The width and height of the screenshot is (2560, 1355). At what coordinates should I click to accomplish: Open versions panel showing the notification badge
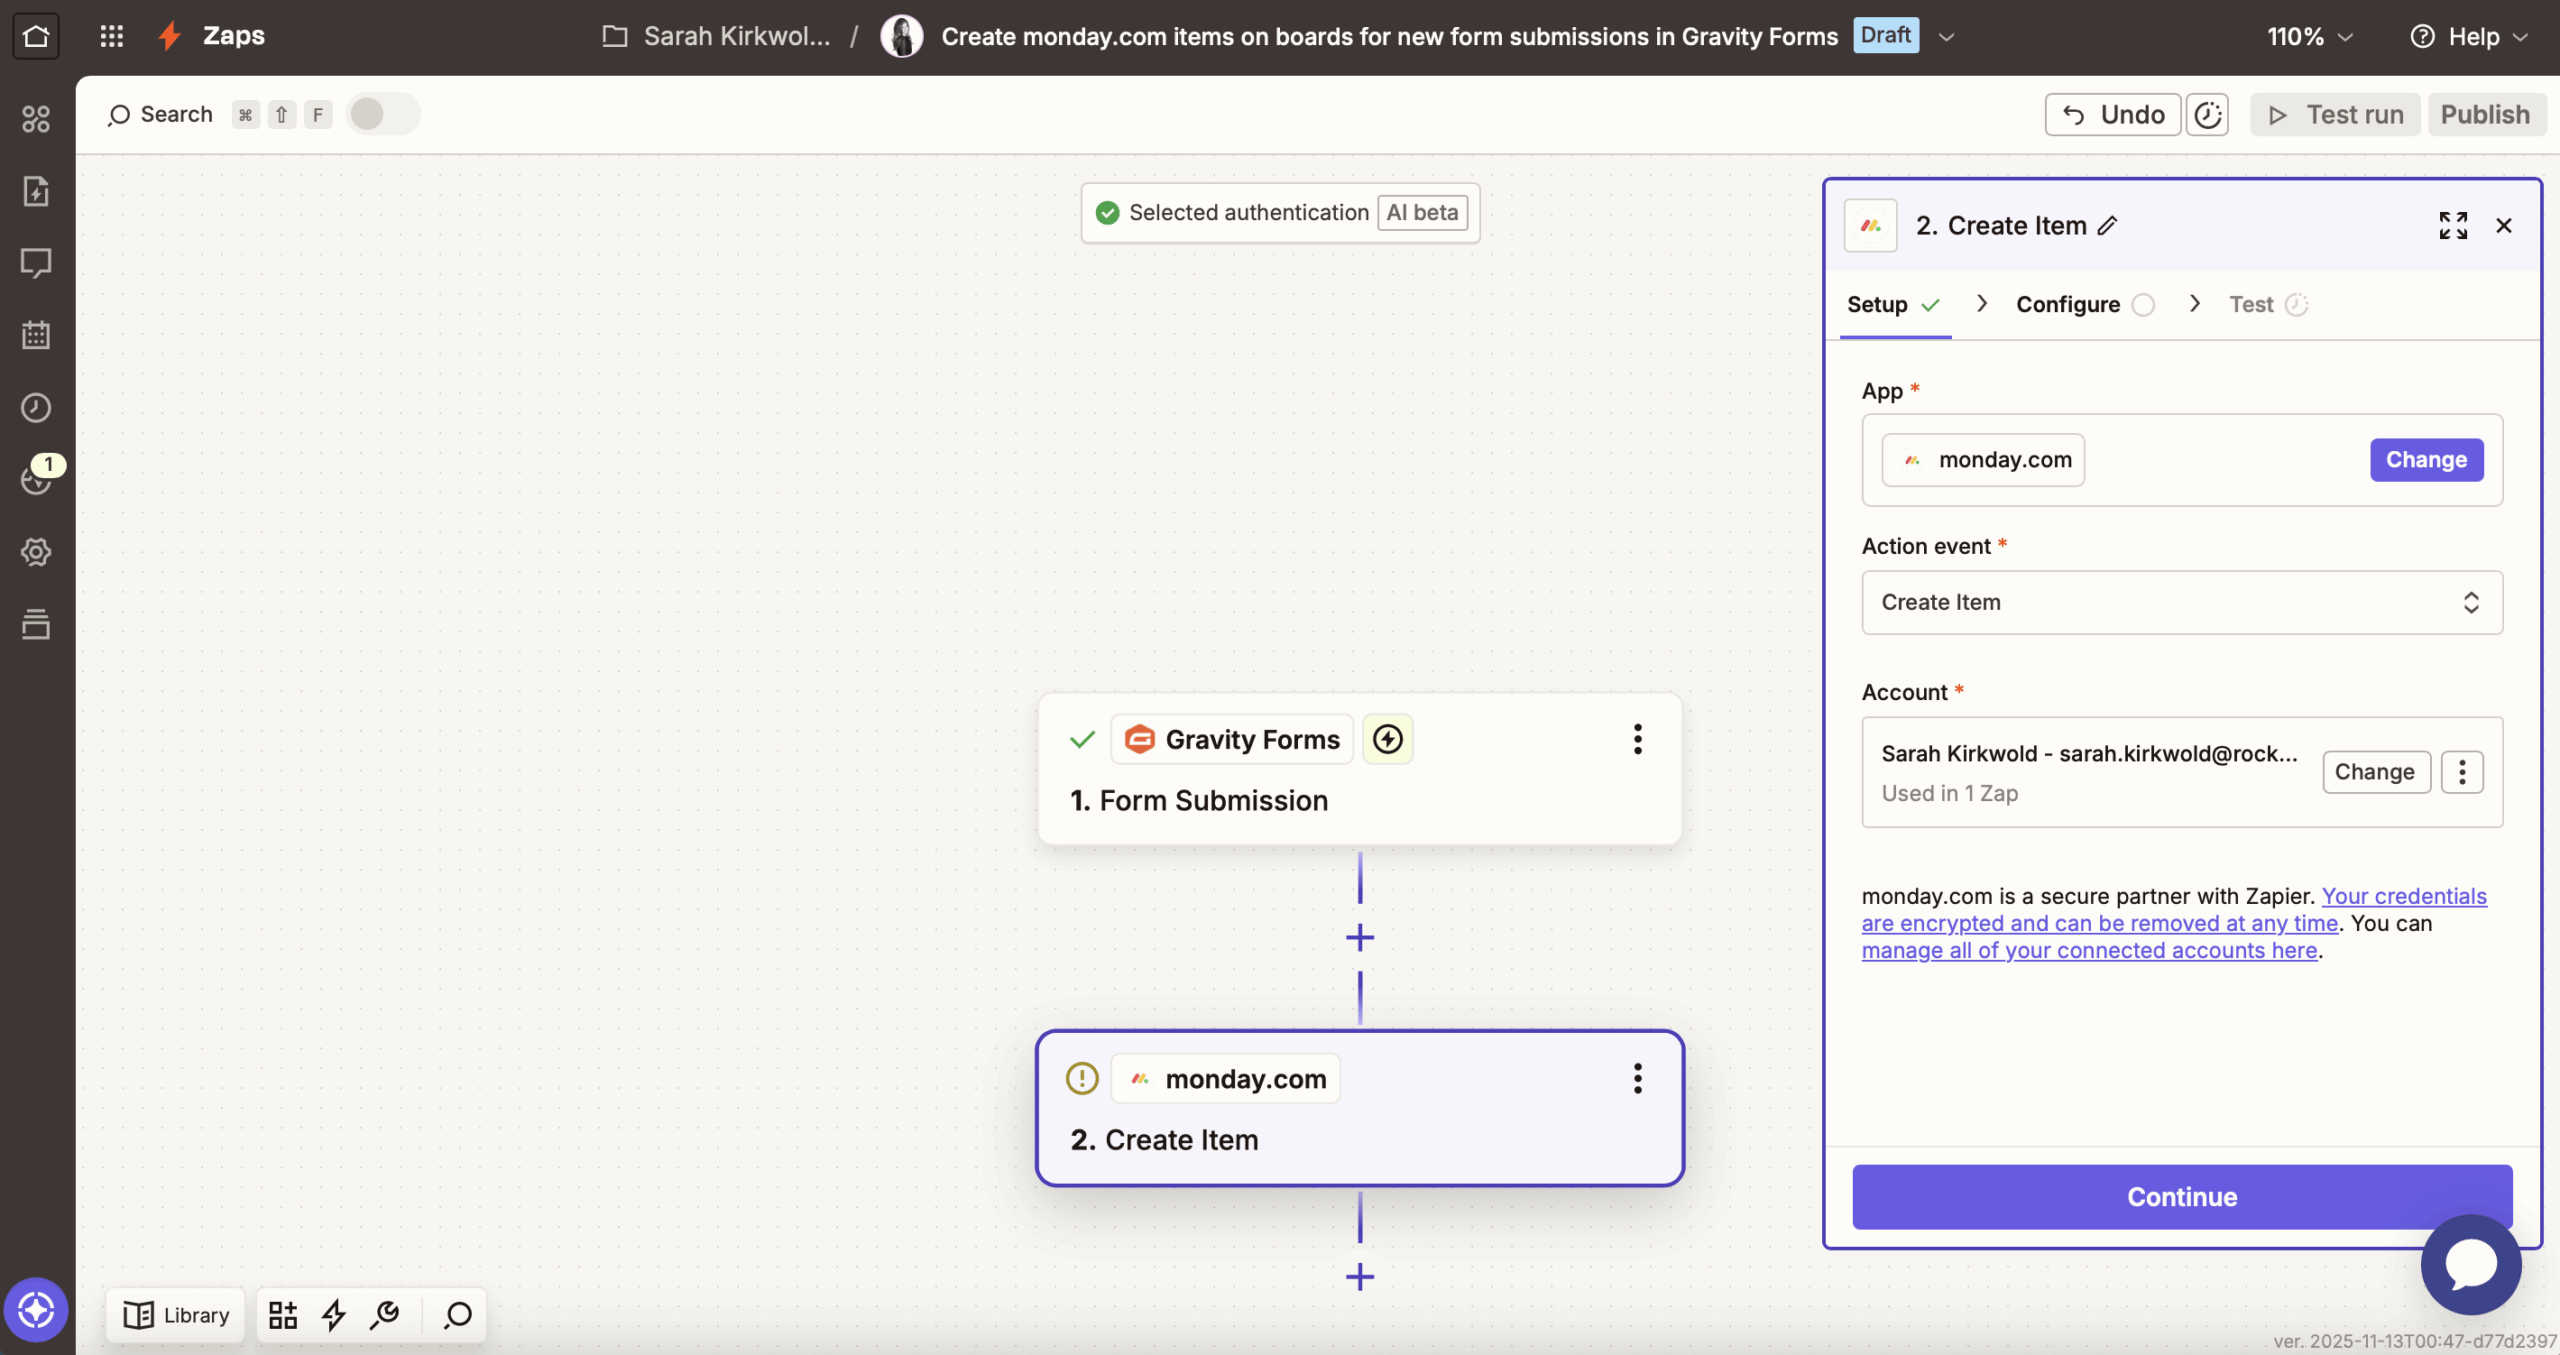click(37, 479)
